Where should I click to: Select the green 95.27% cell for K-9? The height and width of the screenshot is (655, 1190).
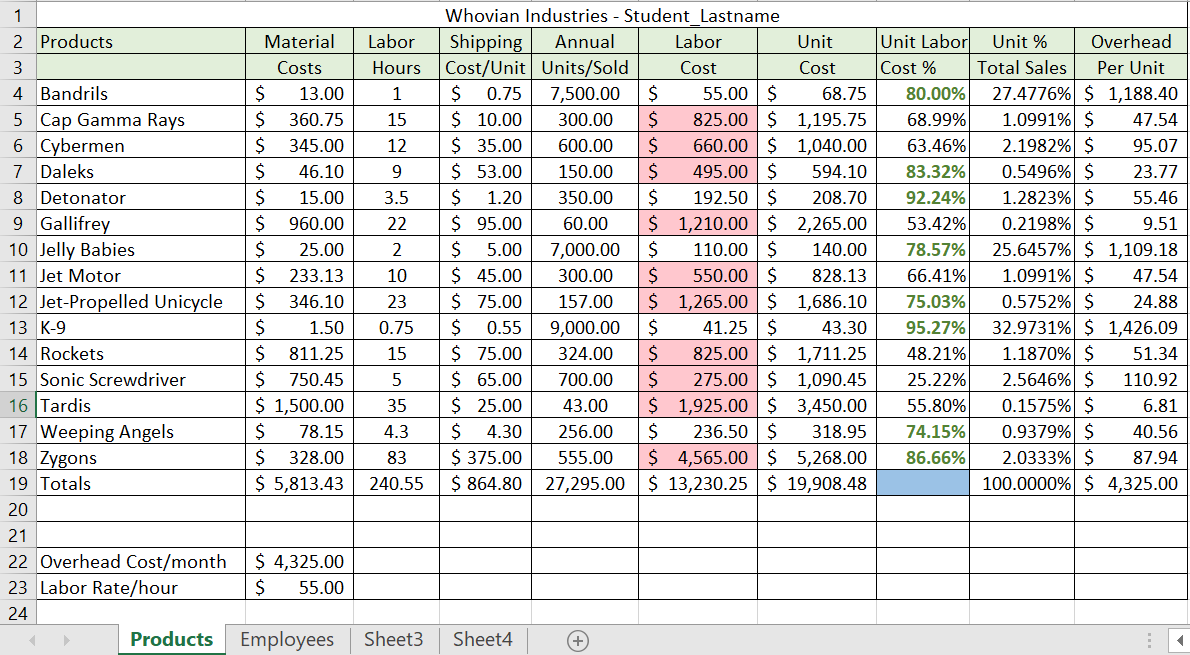tap(923, 327)
